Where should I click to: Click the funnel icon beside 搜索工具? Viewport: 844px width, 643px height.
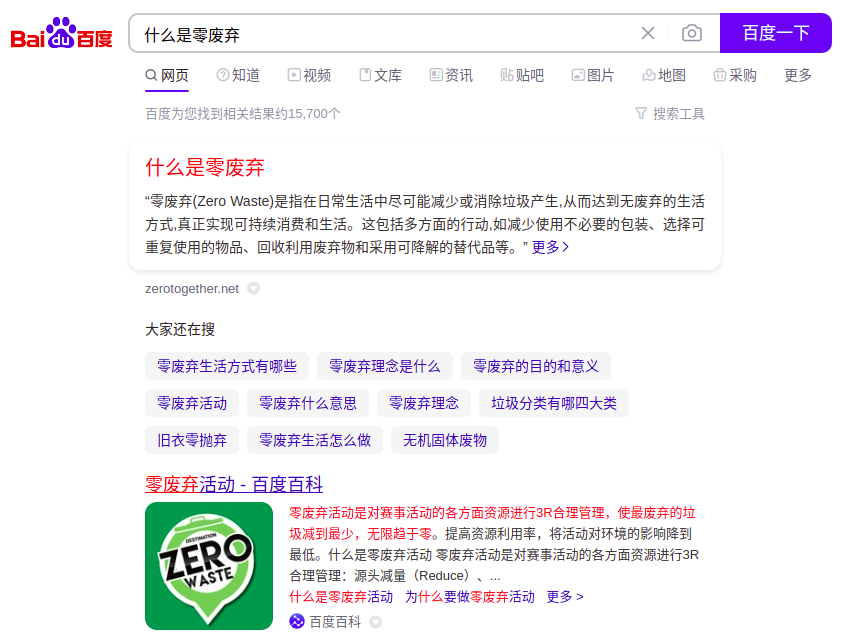pyautogui.click(x=641, y=114)
